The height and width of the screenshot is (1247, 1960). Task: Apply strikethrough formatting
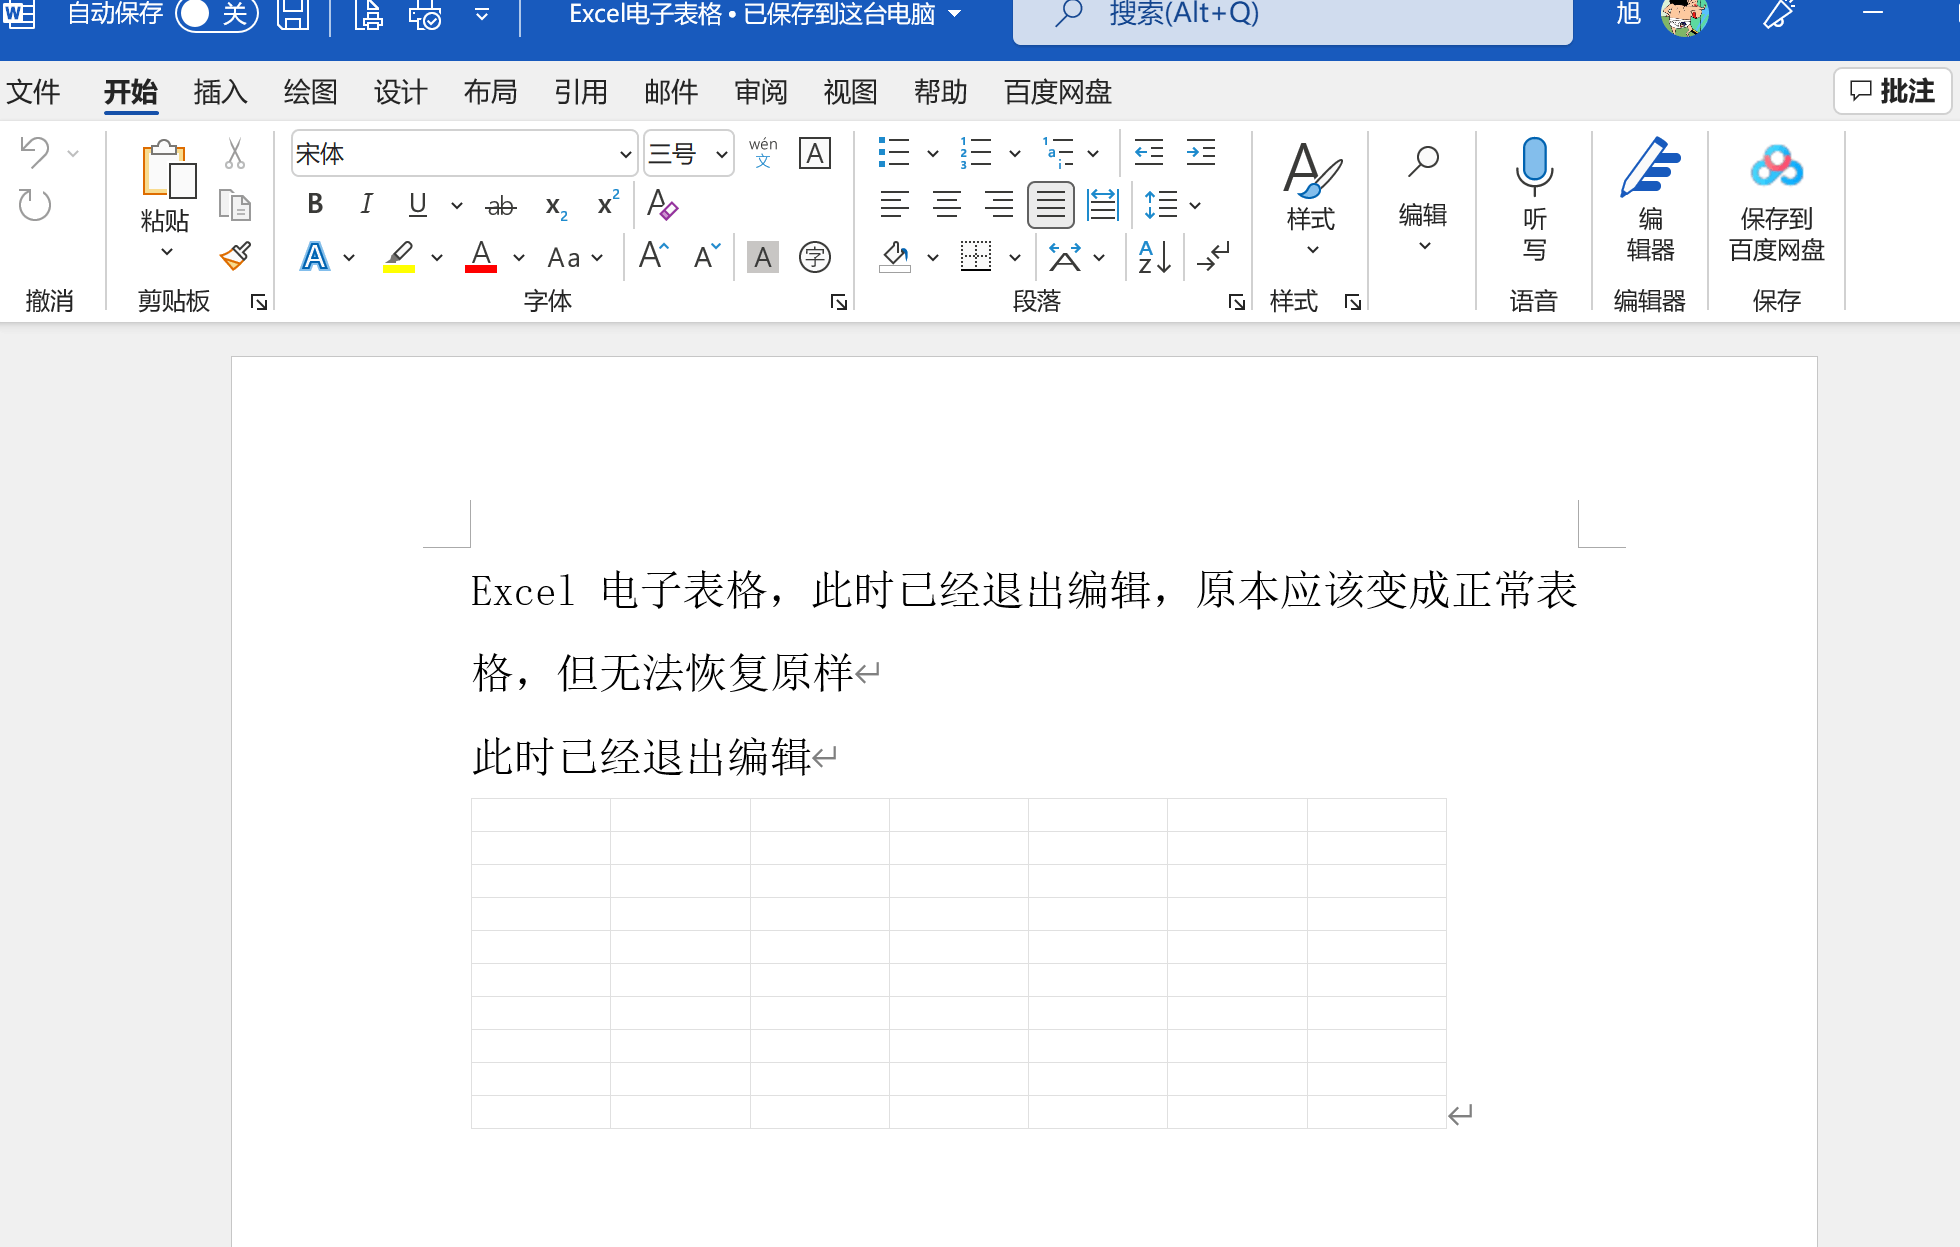[500, 206]
